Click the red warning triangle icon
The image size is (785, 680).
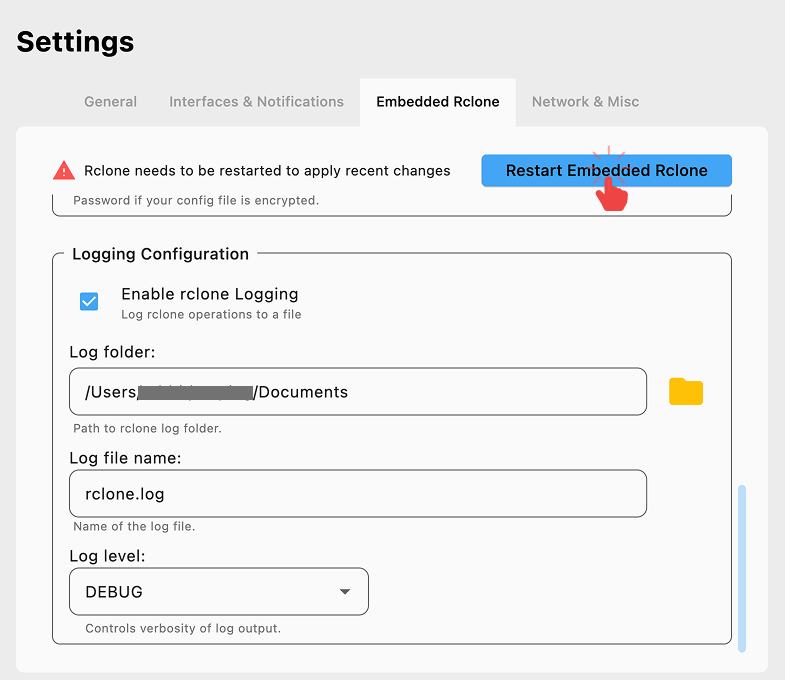pyautogui.click(x=64, y=171)
